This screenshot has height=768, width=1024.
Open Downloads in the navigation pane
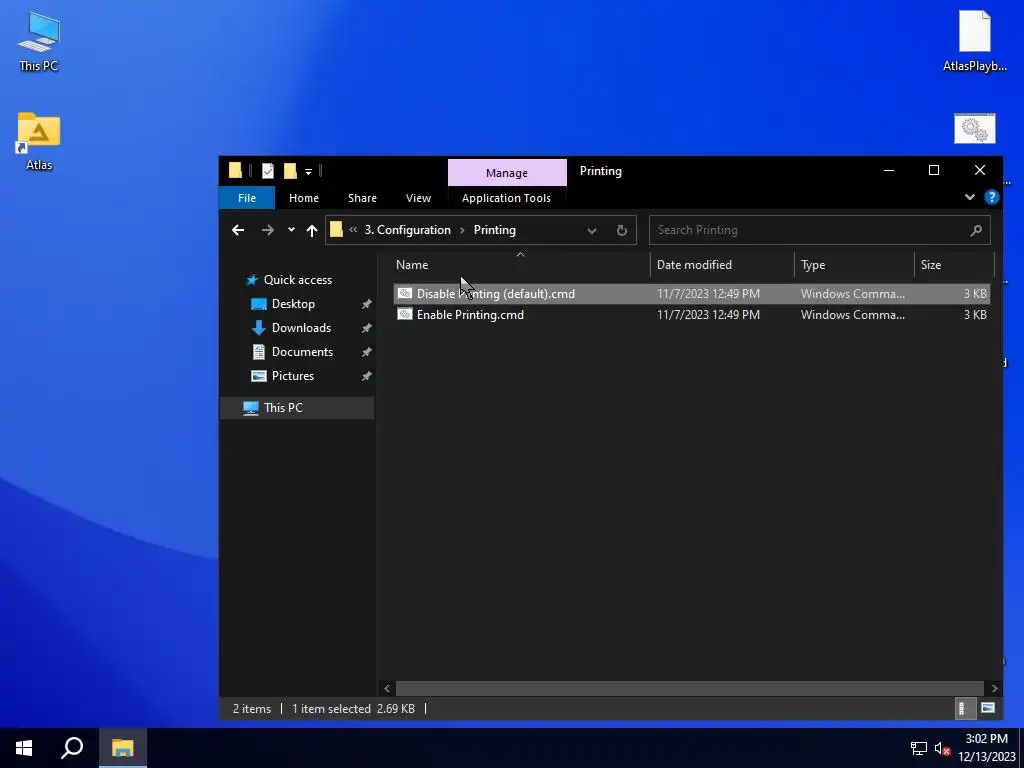tap(301, 328)
